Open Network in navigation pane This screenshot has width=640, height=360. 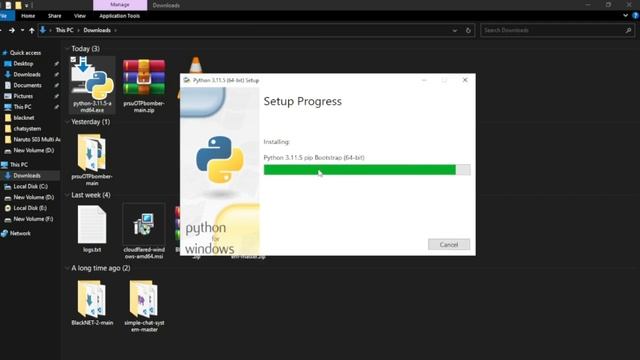pyautogui.click(x=20, y=233)
